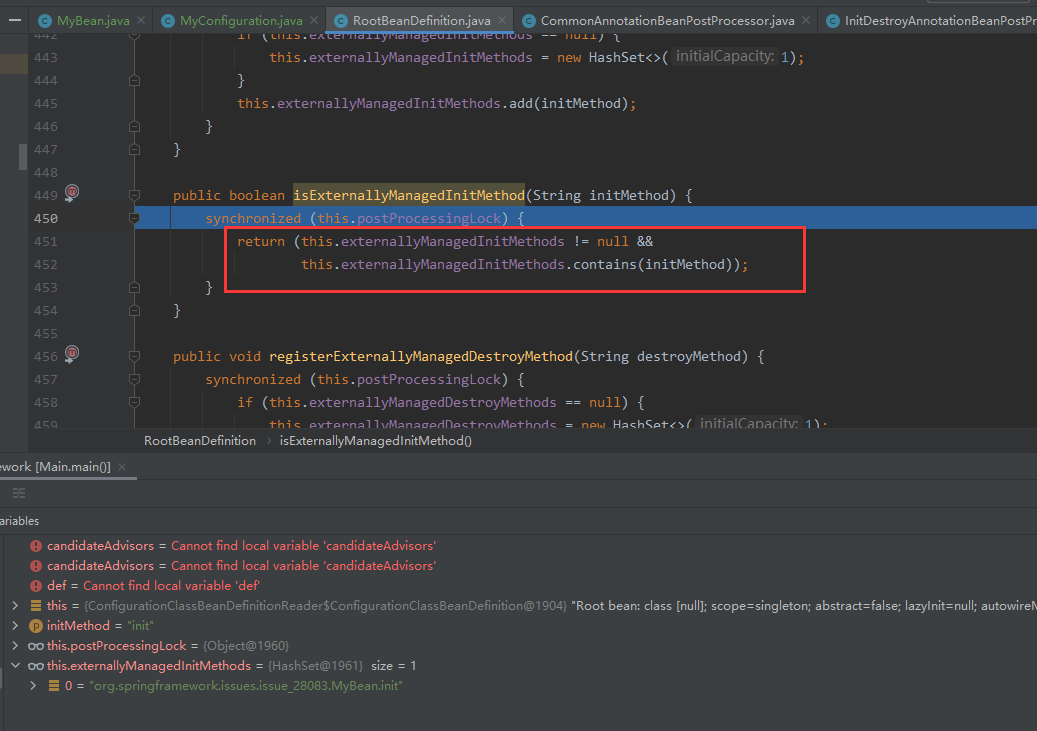
Task: Collapse the code block at line 446
Action: tap(134, 126)
